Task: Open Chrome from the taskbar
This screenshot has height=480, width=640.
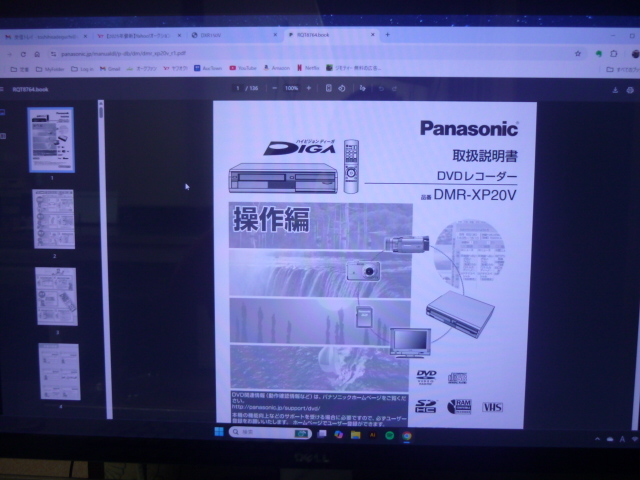Action: point(407,436)
